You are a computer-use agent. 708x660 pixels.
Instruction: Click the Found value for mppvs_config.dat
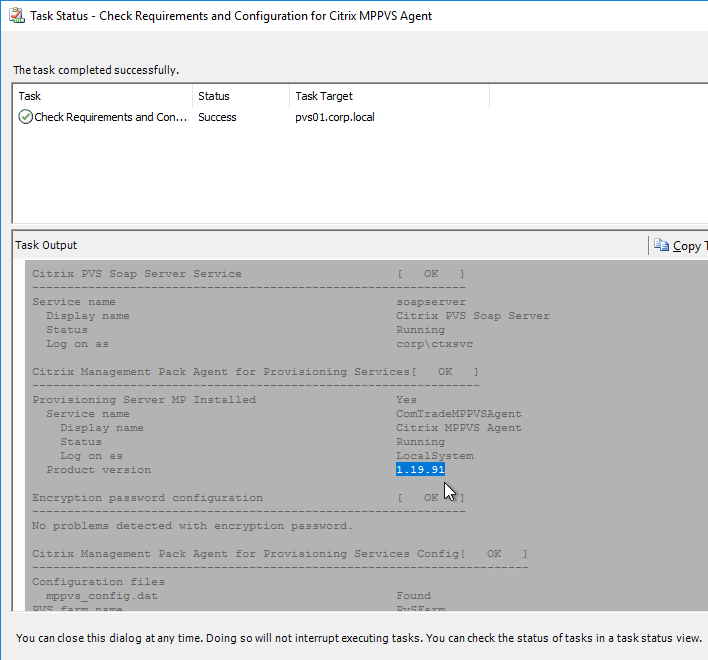(414, 595)
